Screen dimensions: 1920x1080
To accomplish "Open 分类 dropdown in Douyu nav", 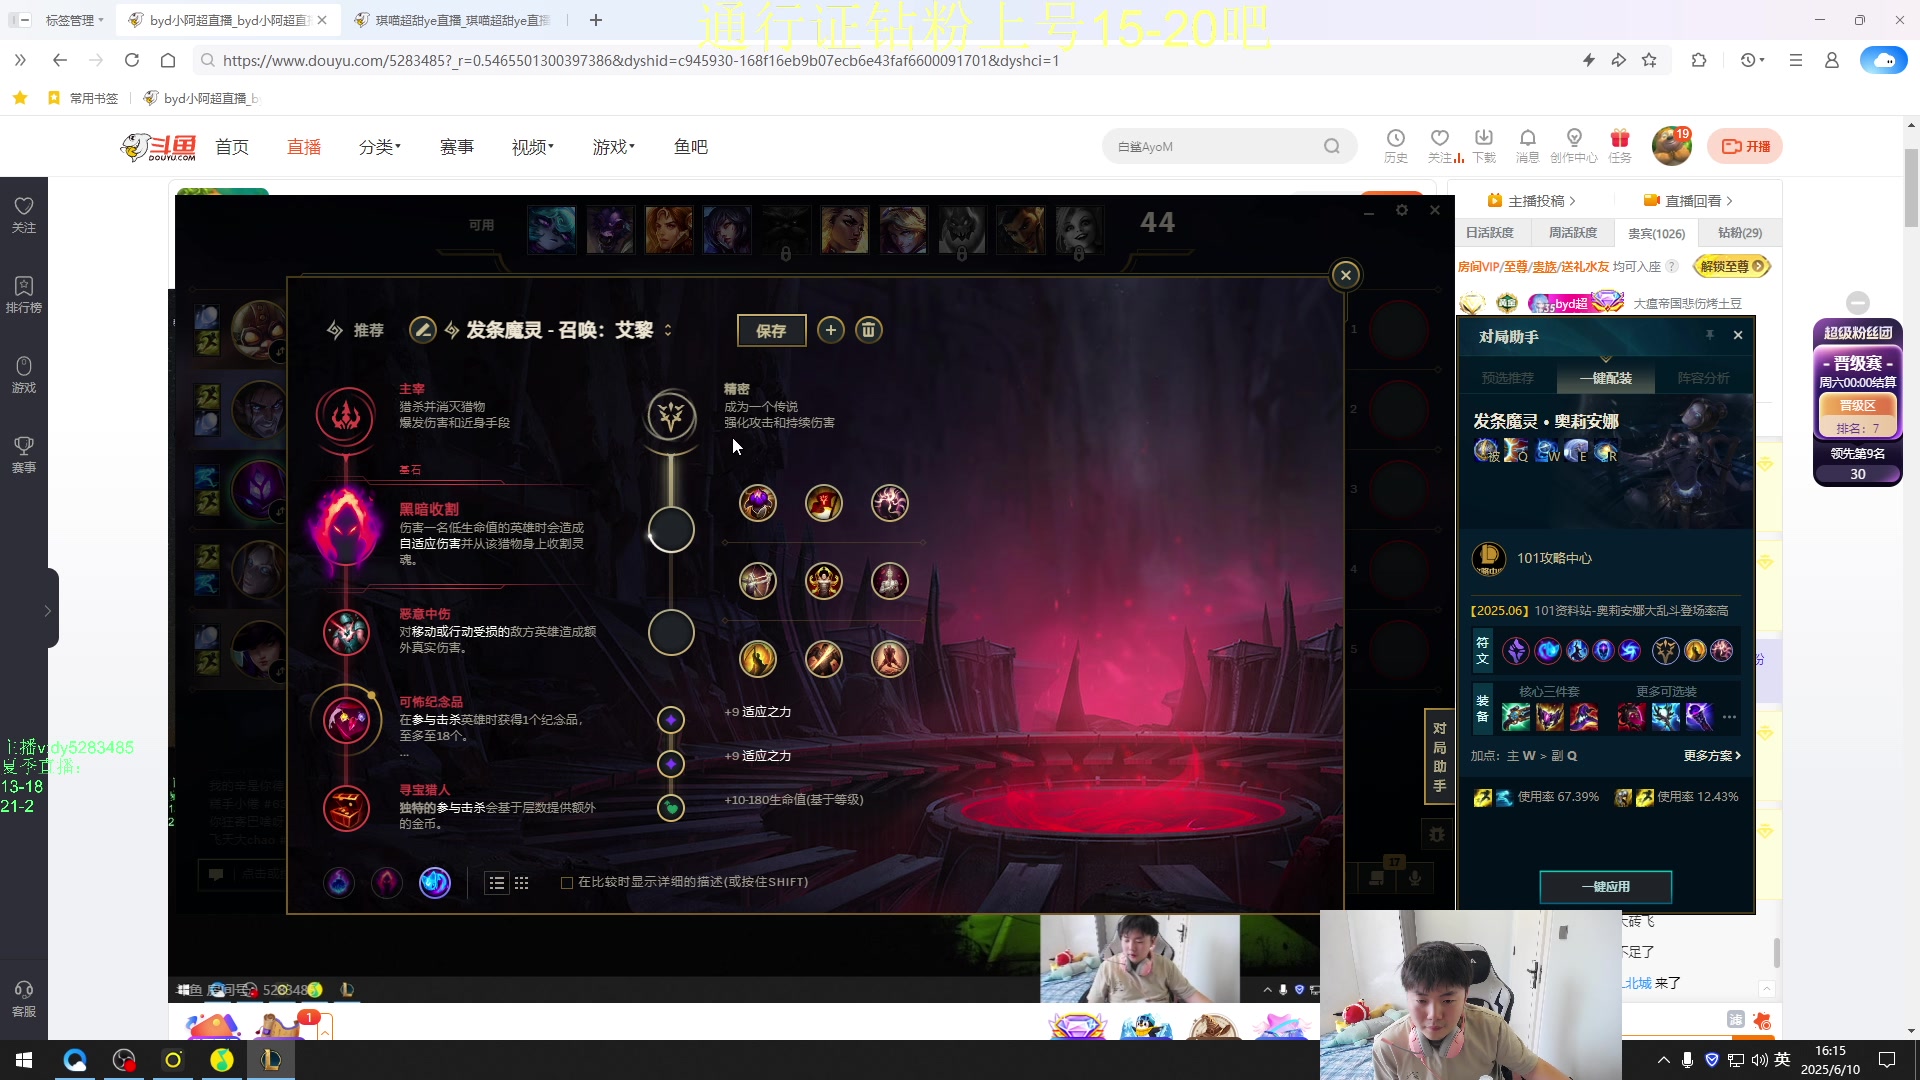I will coord(379,147).
